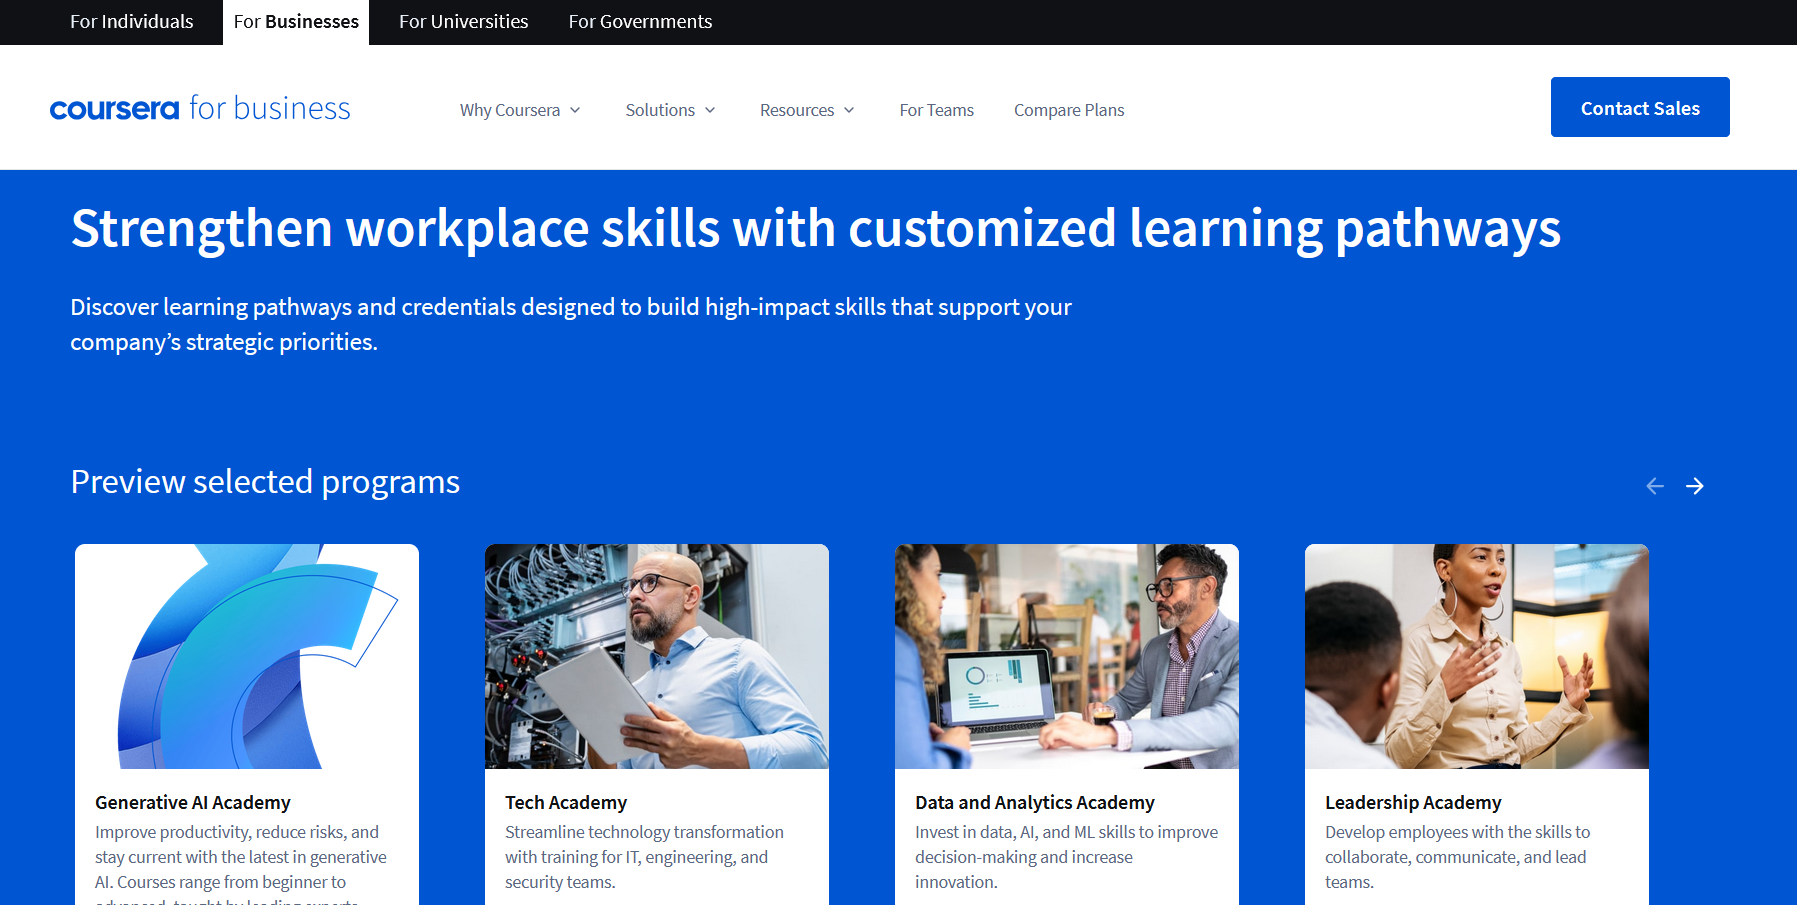
Task: Open the Leadership Academy card image
Action: 1477,656
